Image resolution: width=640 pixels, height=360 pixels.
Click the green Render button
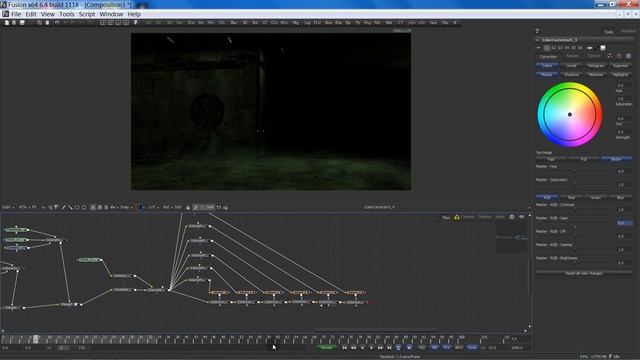click(x=327, y=348)
